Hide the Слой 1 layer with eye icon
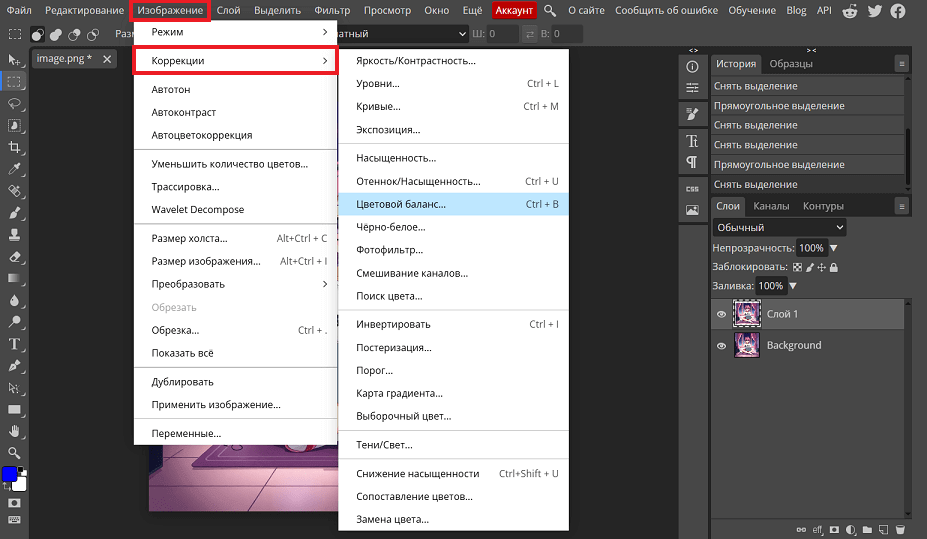Image resolution: width=927 pixels, height=539 pixels. 721,314
